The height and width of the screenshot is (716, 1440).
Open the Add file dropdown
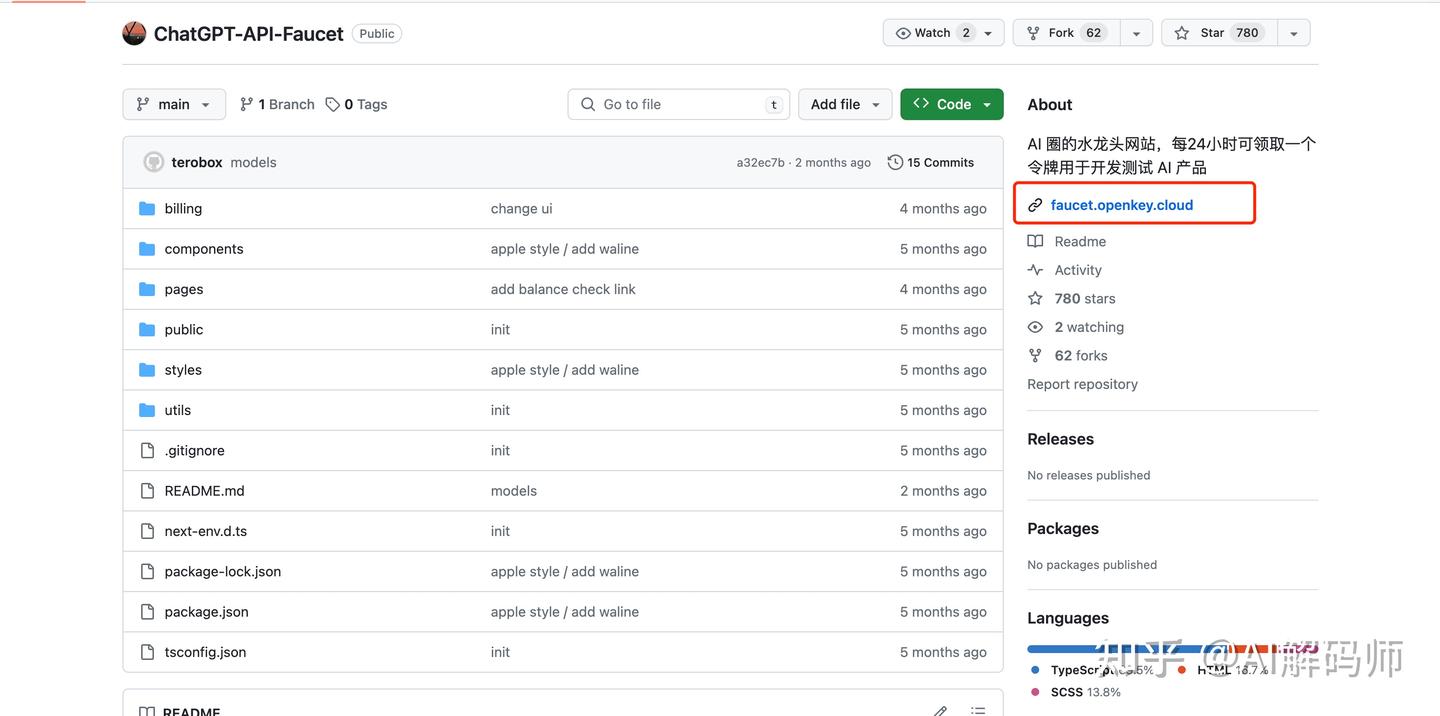point(845,104)
